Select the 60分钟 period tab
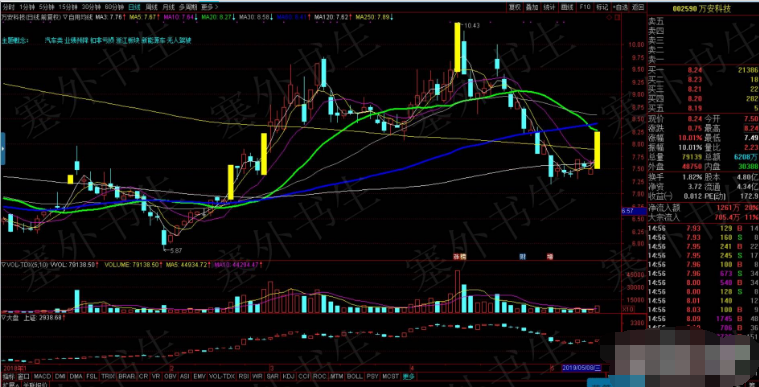Screen dimensions: 759x387 click(x=114, y=7)
